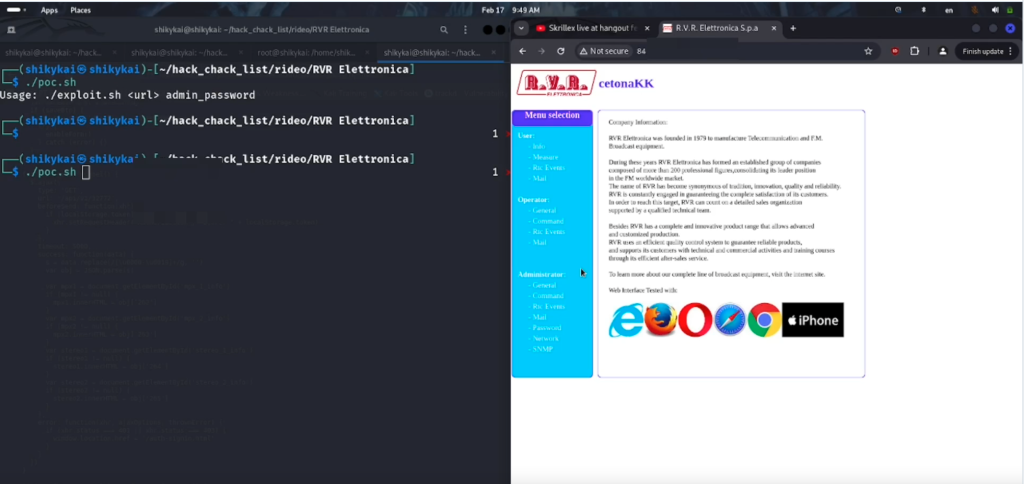Screen dimensions: 1024x484
Task: Close the R.V.R. Elettronica S.p.a tab
Action: point(775,29)
